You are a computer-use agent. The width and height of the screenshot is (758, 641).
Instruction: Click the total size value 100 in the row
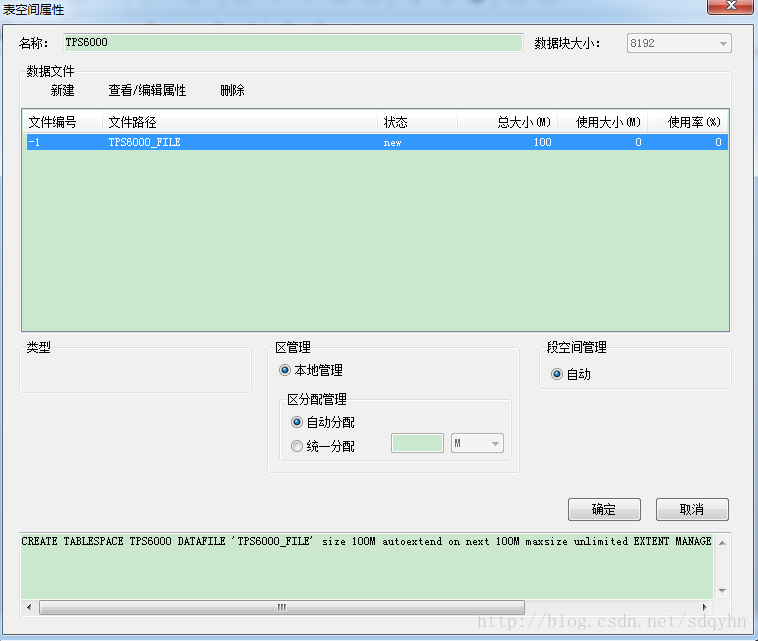click(542, 142)
